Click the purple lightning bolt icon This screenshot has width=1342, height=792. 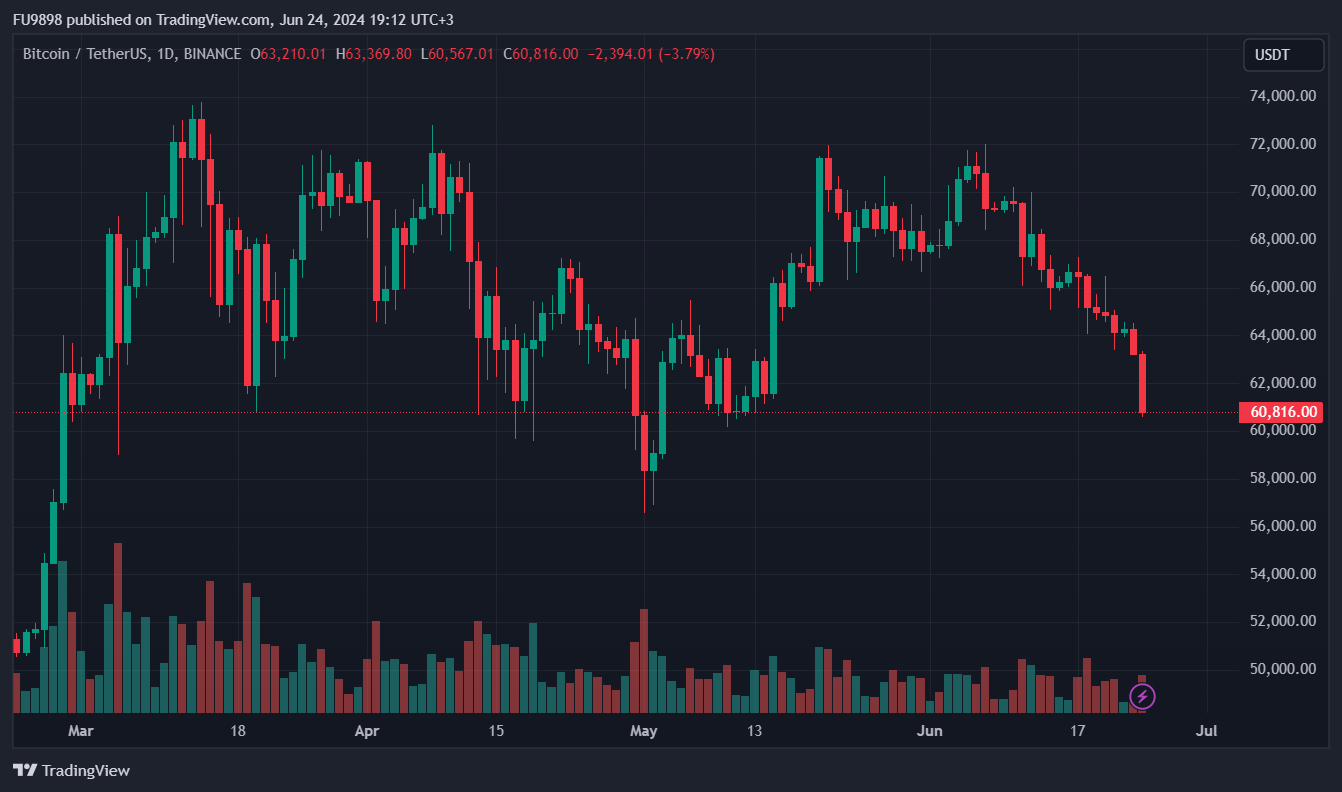(1142, 696)
